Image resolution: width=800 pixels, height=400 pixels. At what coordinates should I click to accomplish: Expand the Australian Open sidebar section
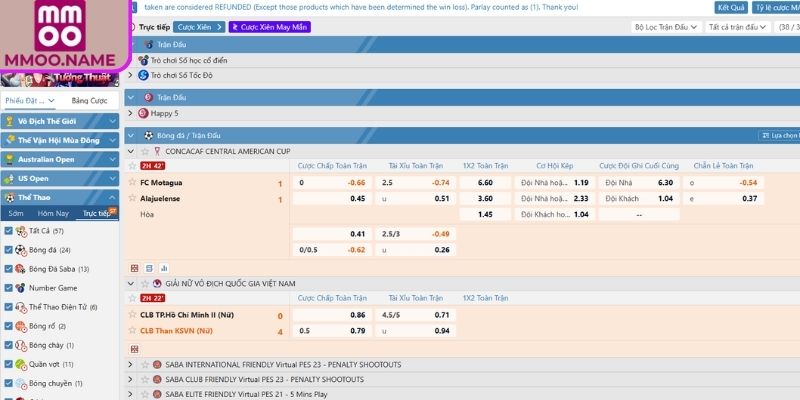click(60, 159)
